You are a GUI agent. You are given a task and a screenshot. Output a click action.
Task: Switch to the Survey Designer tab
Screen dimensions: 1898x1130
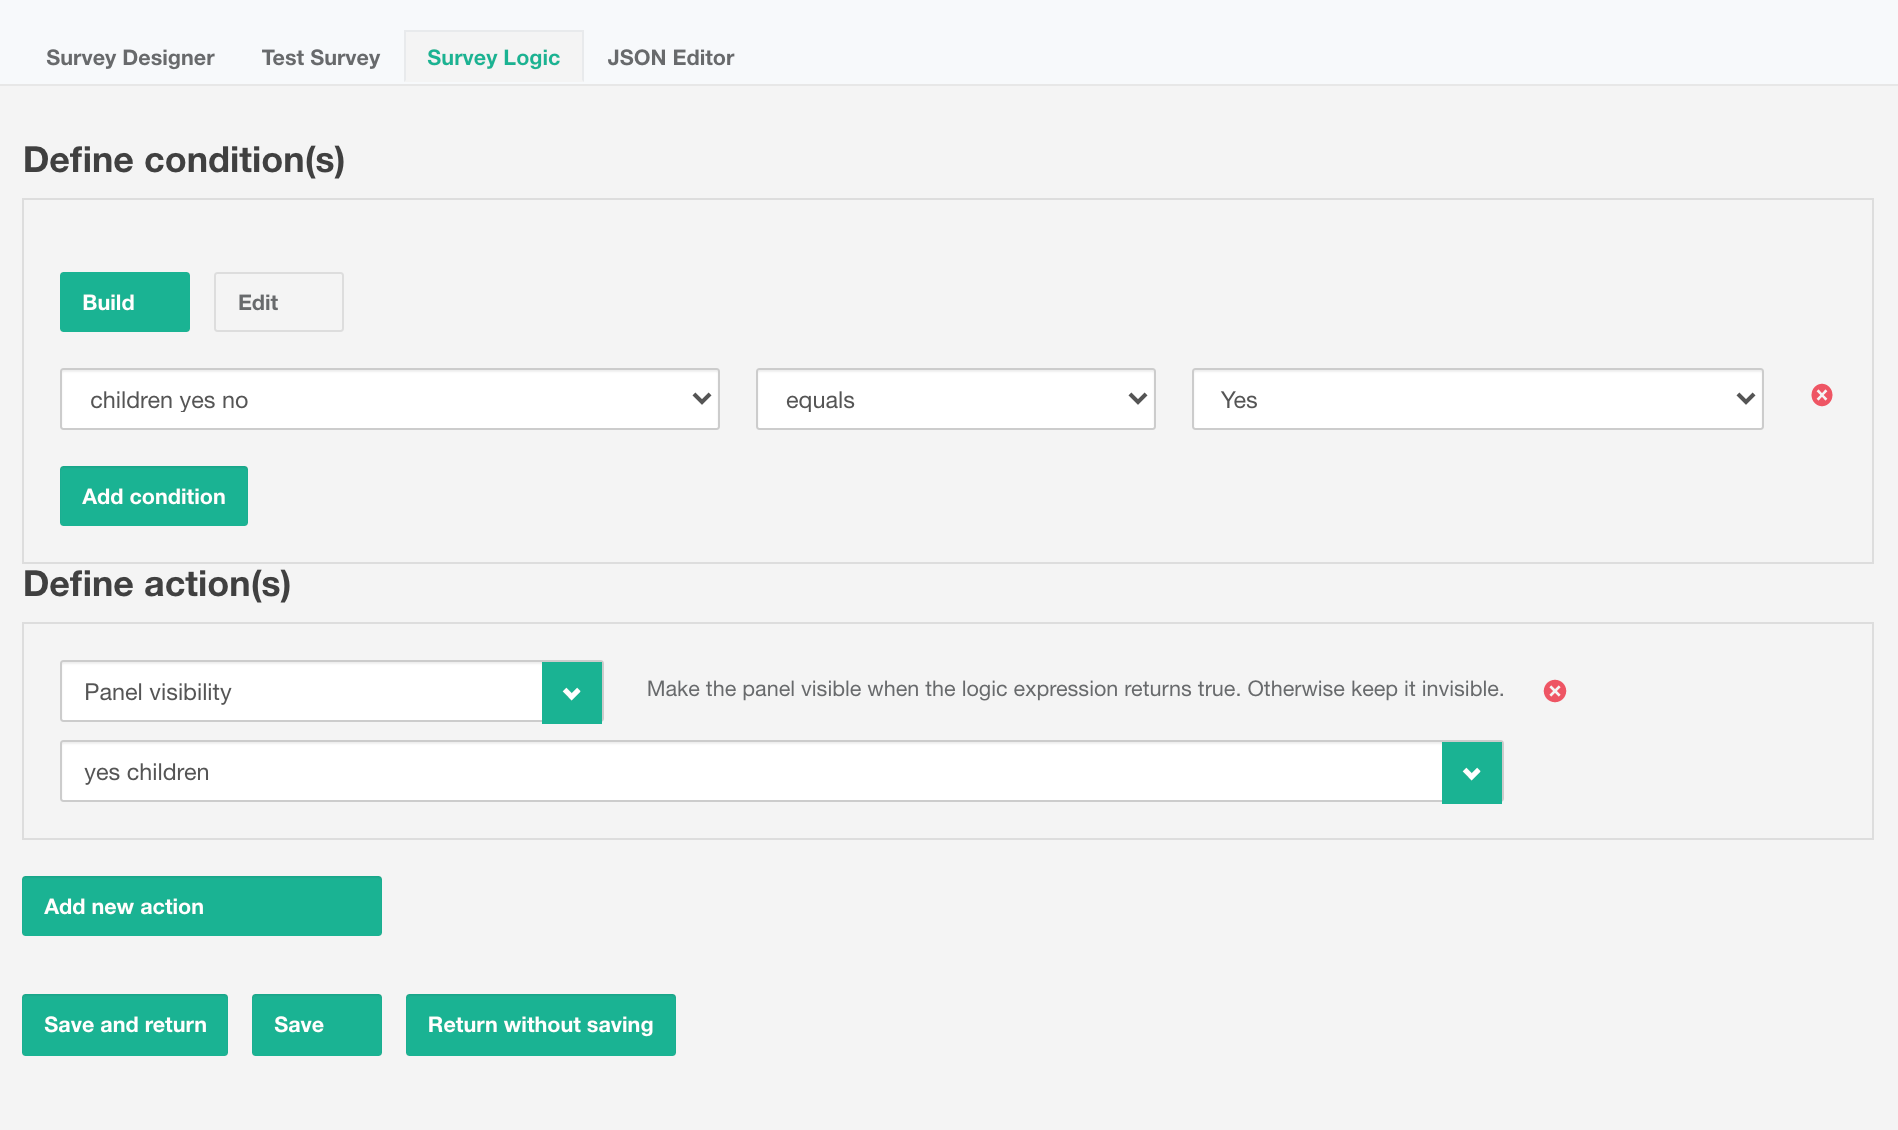click(x=130, y=58)
